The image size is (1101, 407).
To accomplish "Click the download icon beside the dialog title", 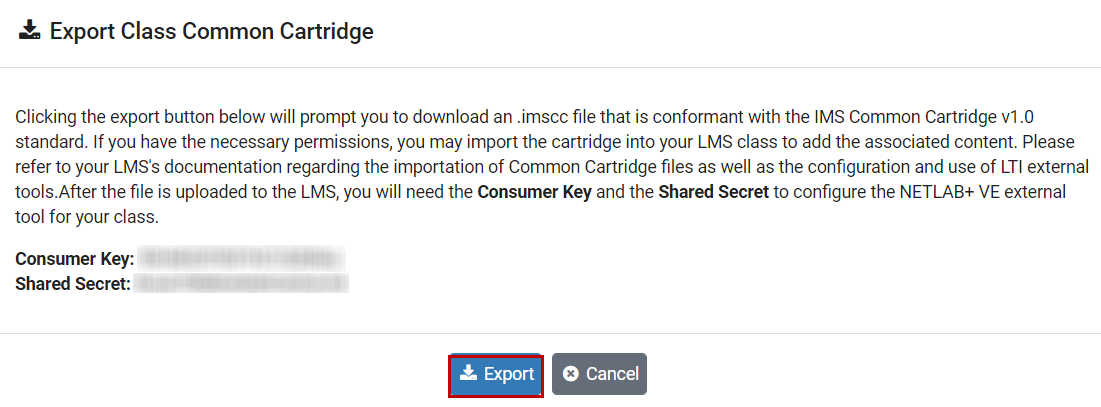I will tap(30, 31).
